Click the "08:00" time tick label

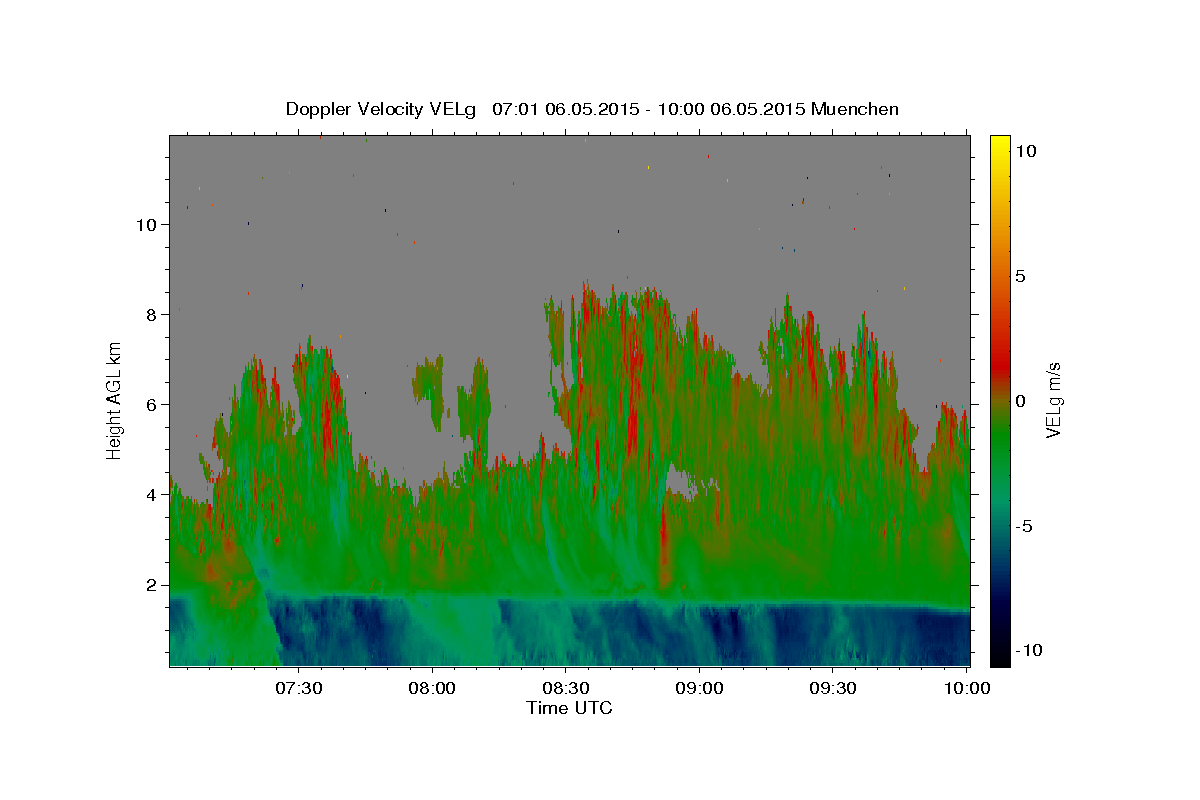click(x=433, y=688)
